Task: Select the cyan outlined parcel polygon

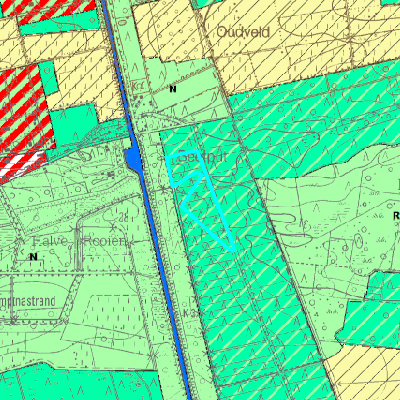Action: click(x=201, y=200)
